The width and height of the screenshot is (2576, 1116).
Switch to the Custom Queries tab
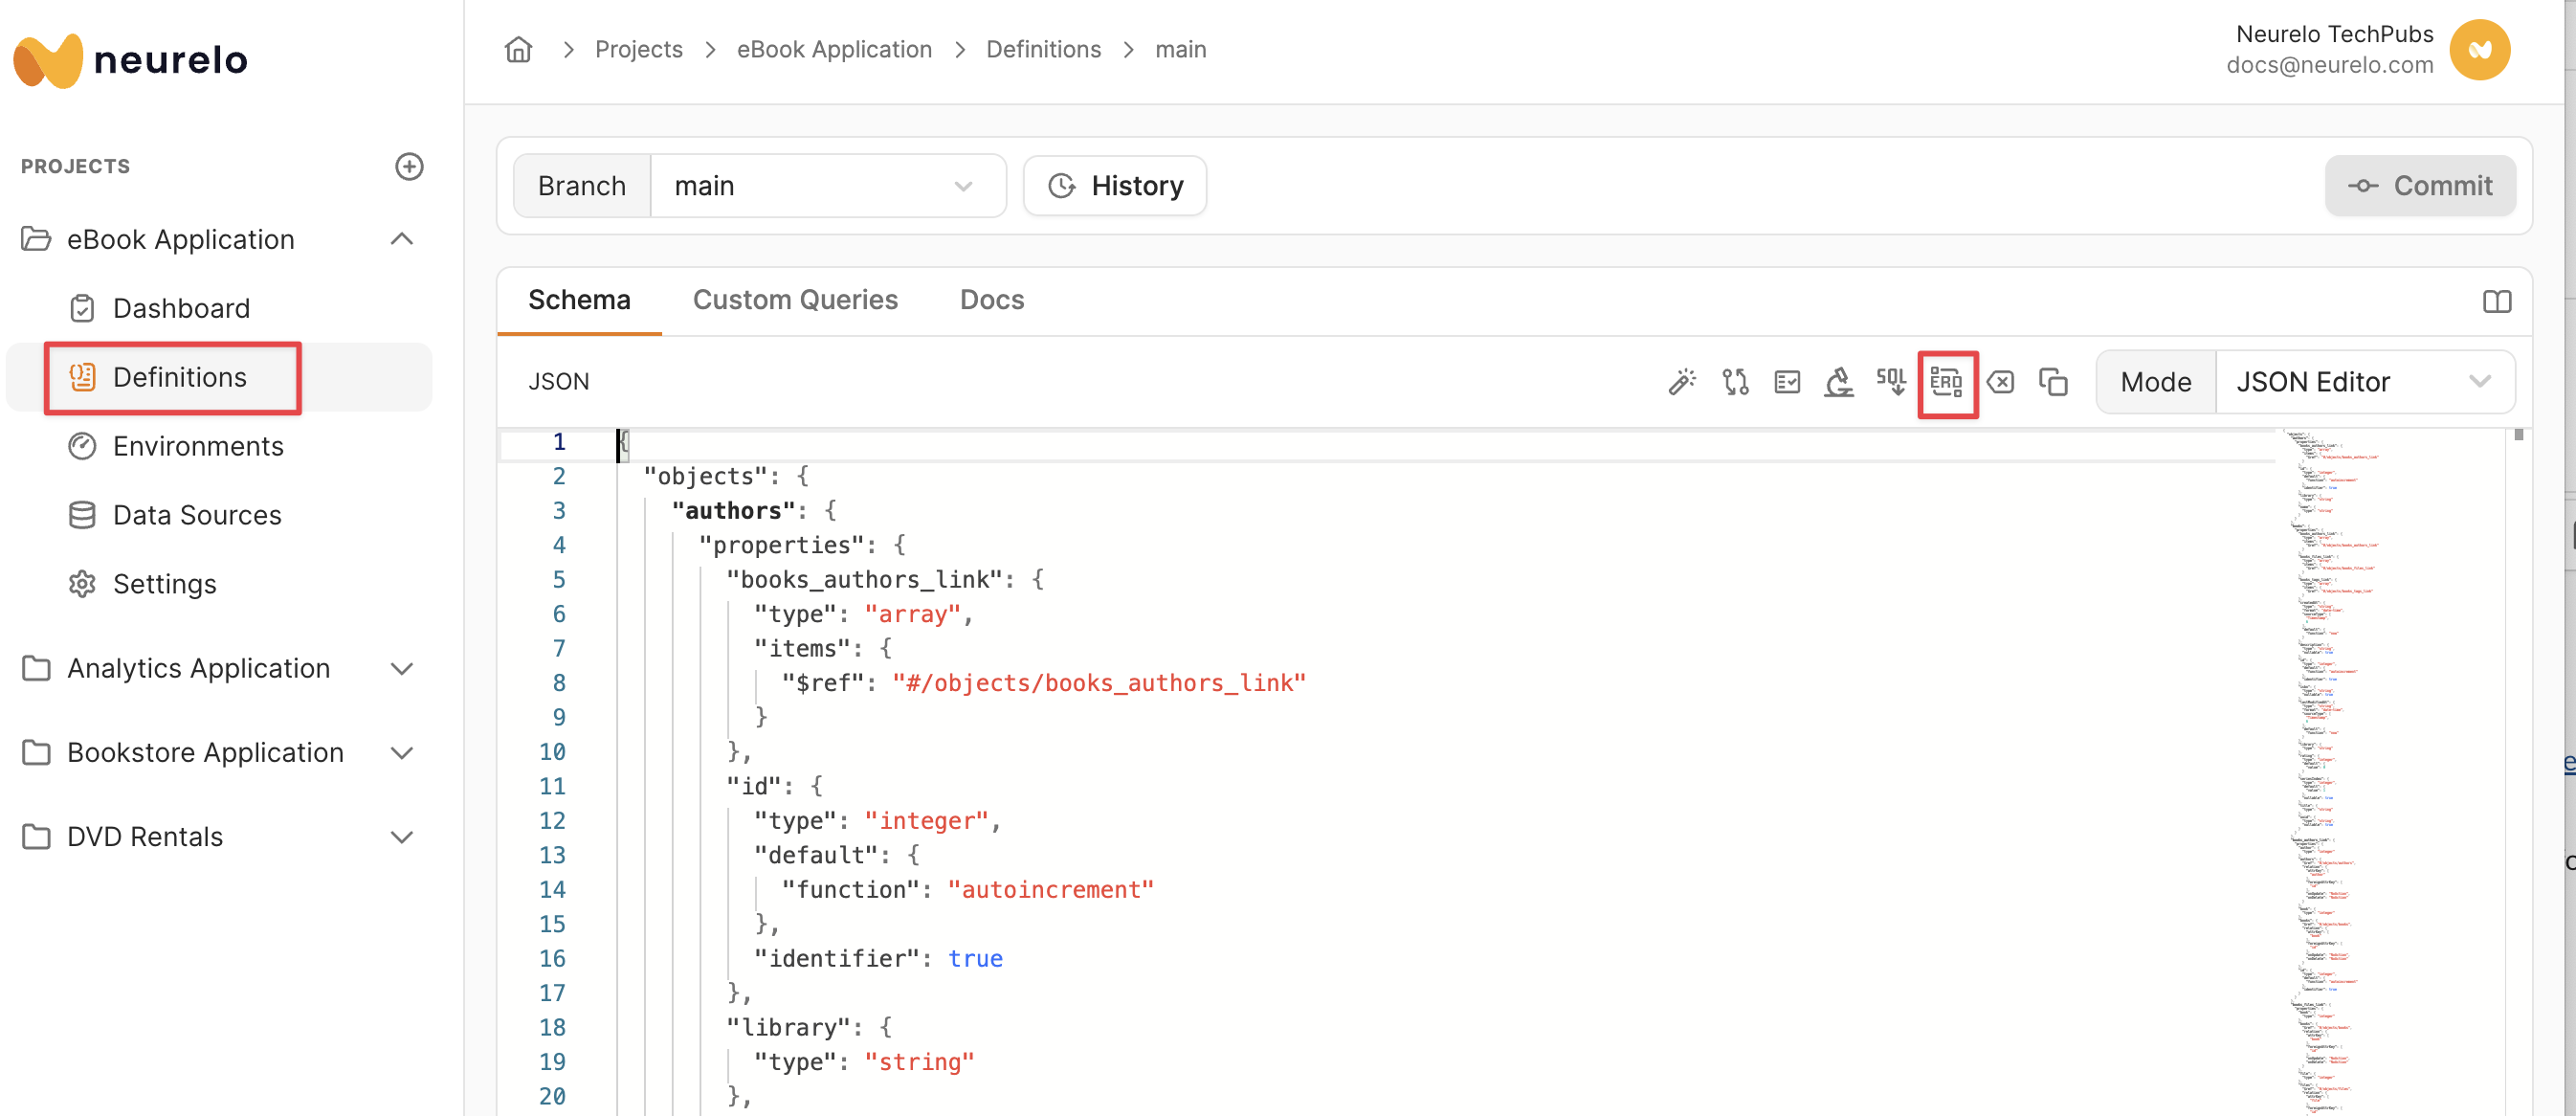795,300
